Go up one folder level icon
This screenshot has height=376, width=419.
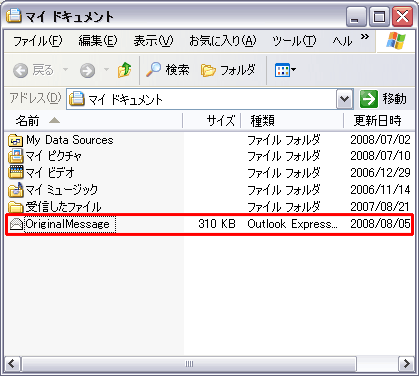pos(125,70)
